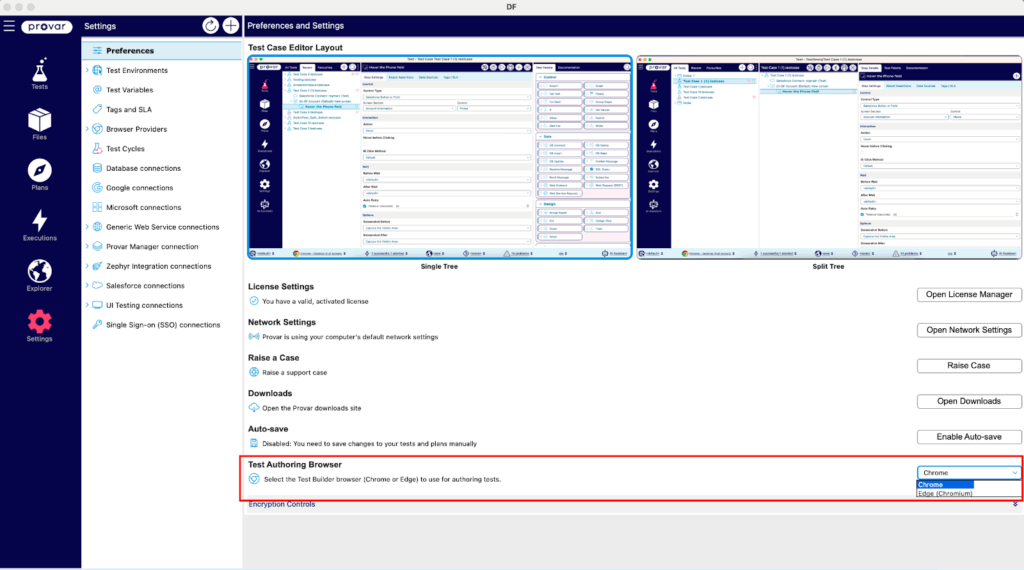1024x570 pixels.
Task: Expand Salesforce connections node
Action: point(87,285)
